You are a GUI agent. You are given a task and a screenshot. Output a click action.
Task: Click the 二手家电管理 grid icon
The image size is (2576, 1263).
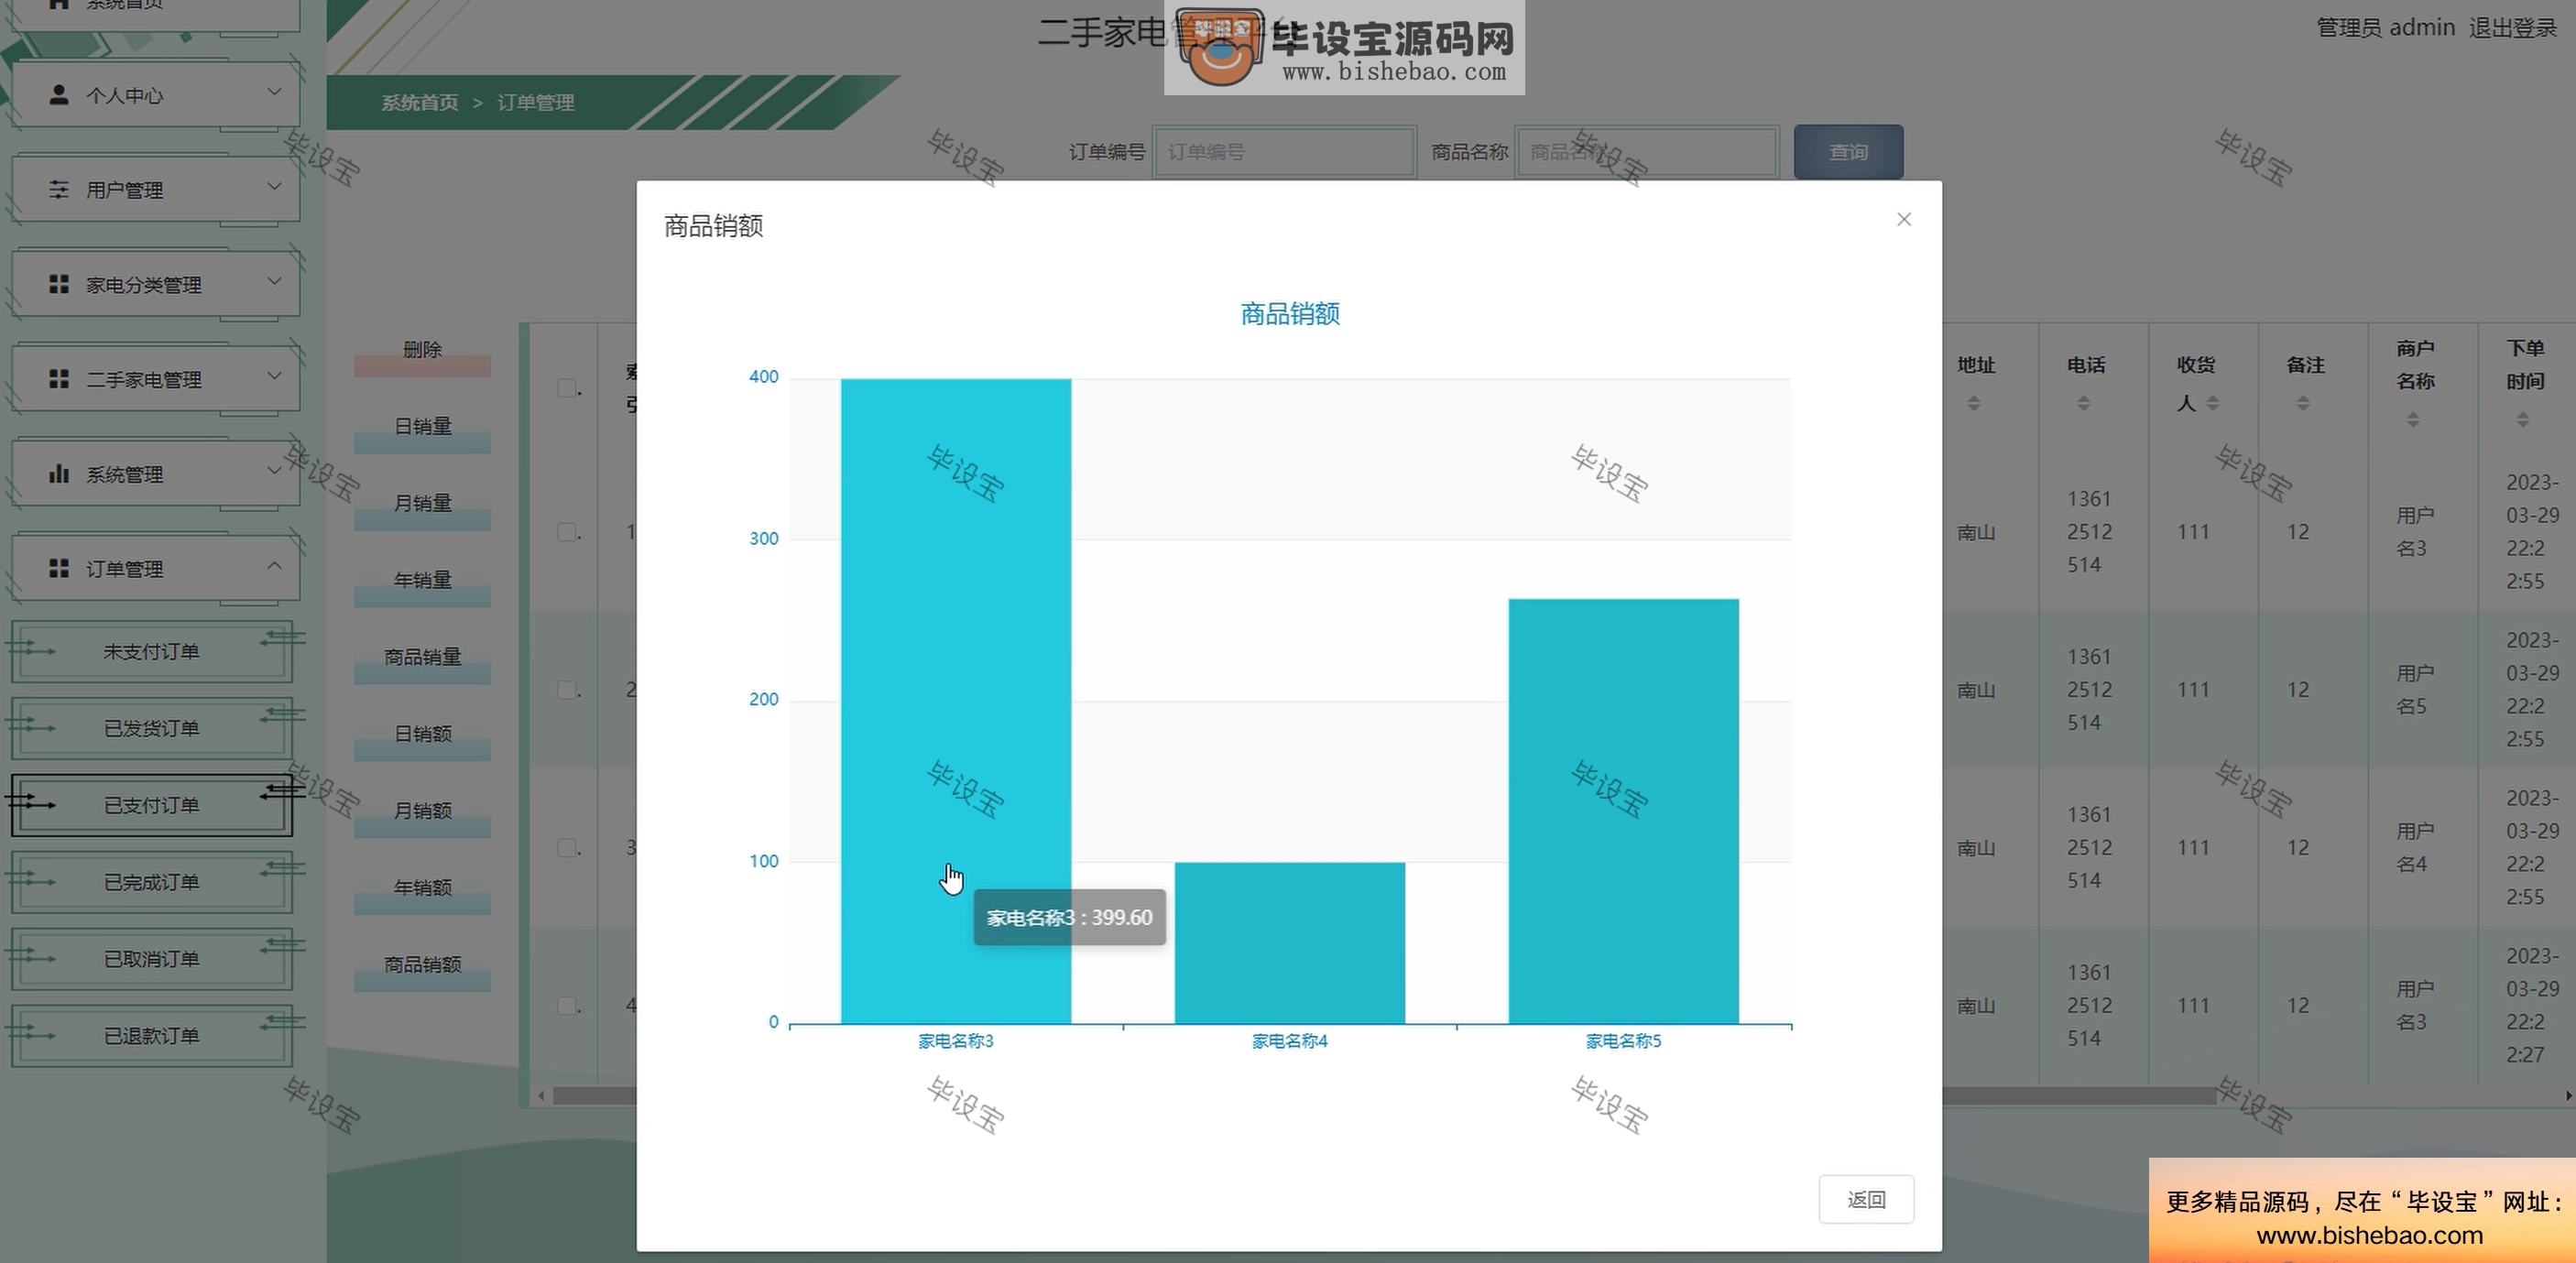pos(59,379)
